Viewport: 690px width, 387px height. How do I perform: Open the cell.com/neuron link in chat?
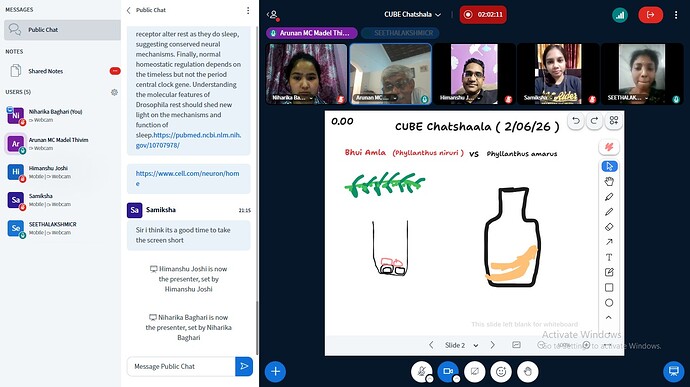pos(187,178)
